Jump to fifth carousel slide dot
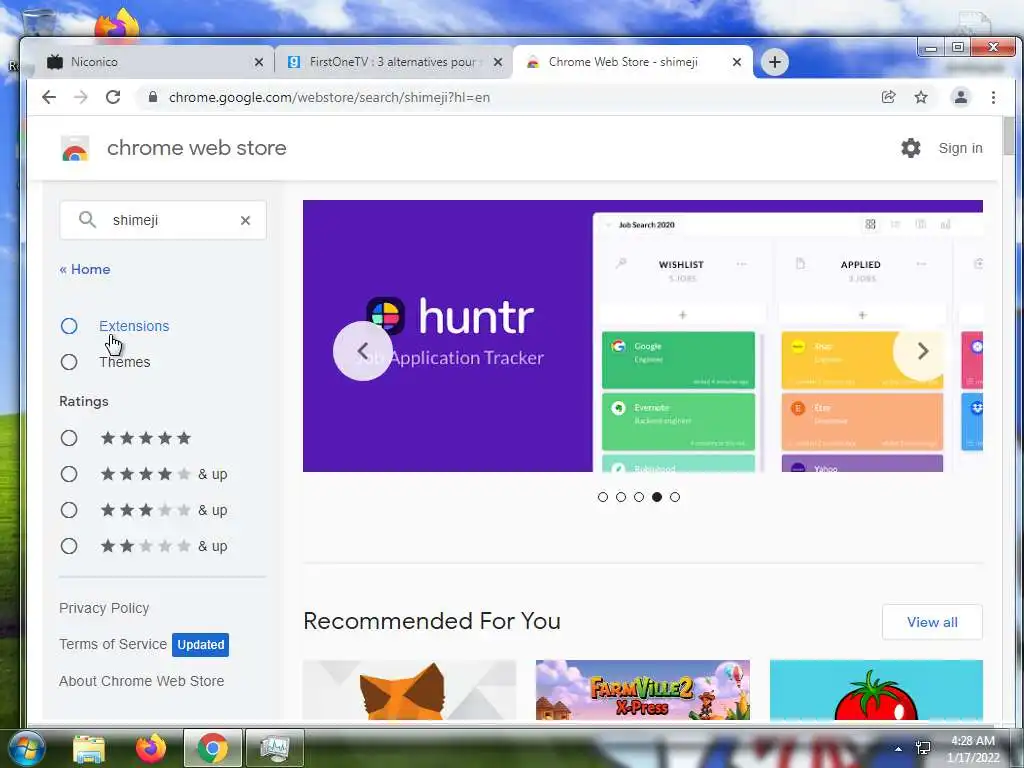 click(x=675, y=497)
